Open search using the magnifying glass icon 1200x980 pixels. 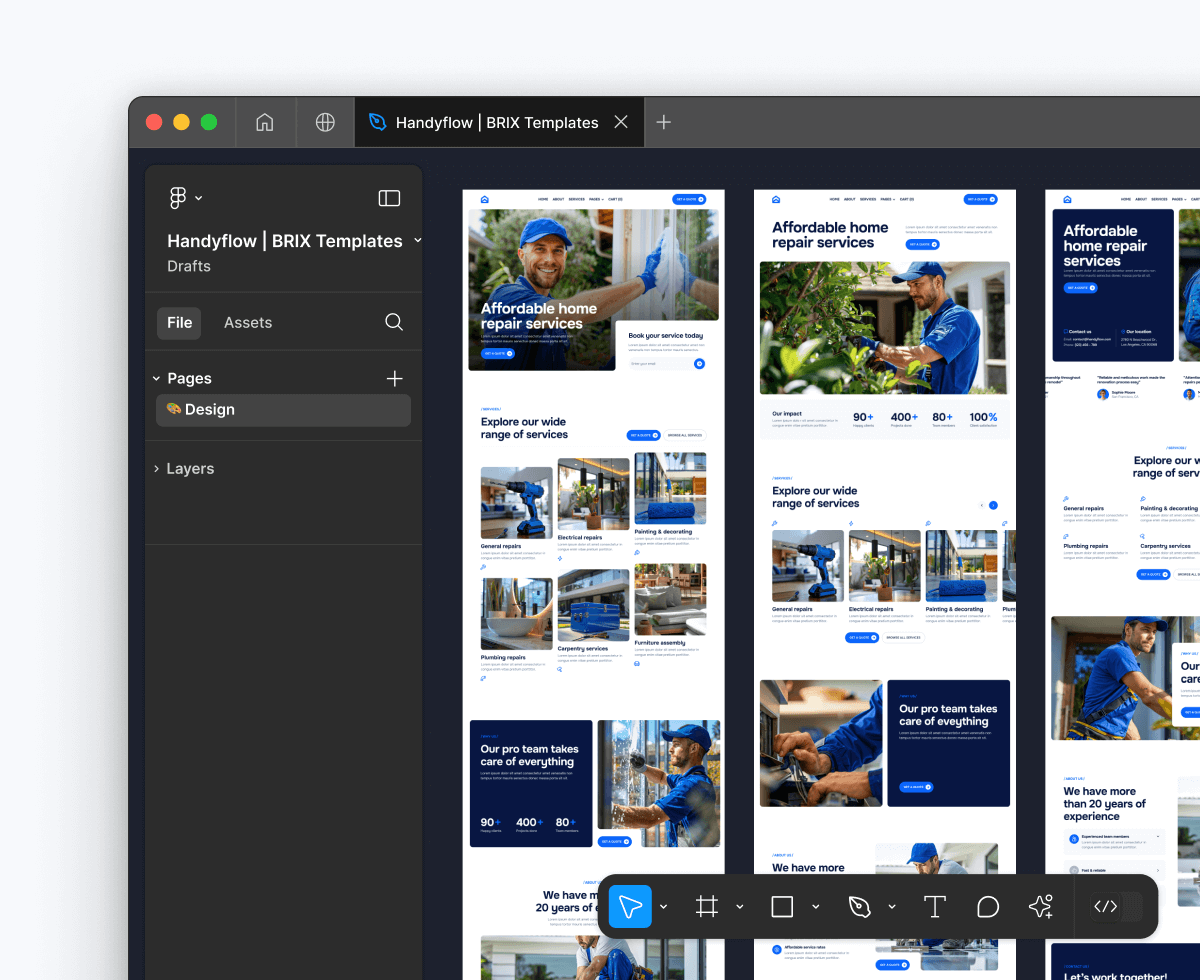(393, 322)
